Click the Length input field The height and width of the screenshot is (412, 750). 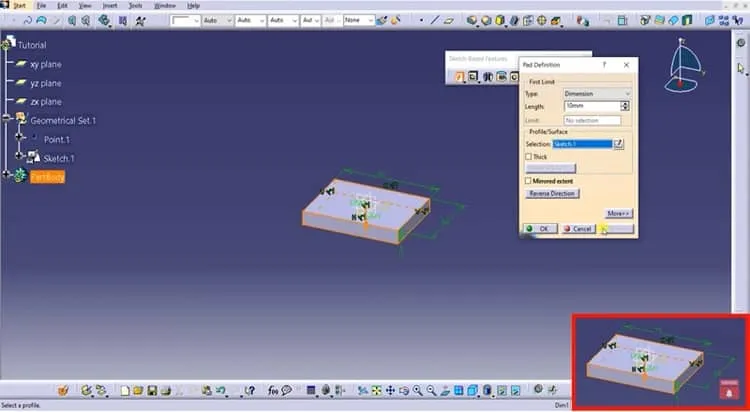click(592, 106)
